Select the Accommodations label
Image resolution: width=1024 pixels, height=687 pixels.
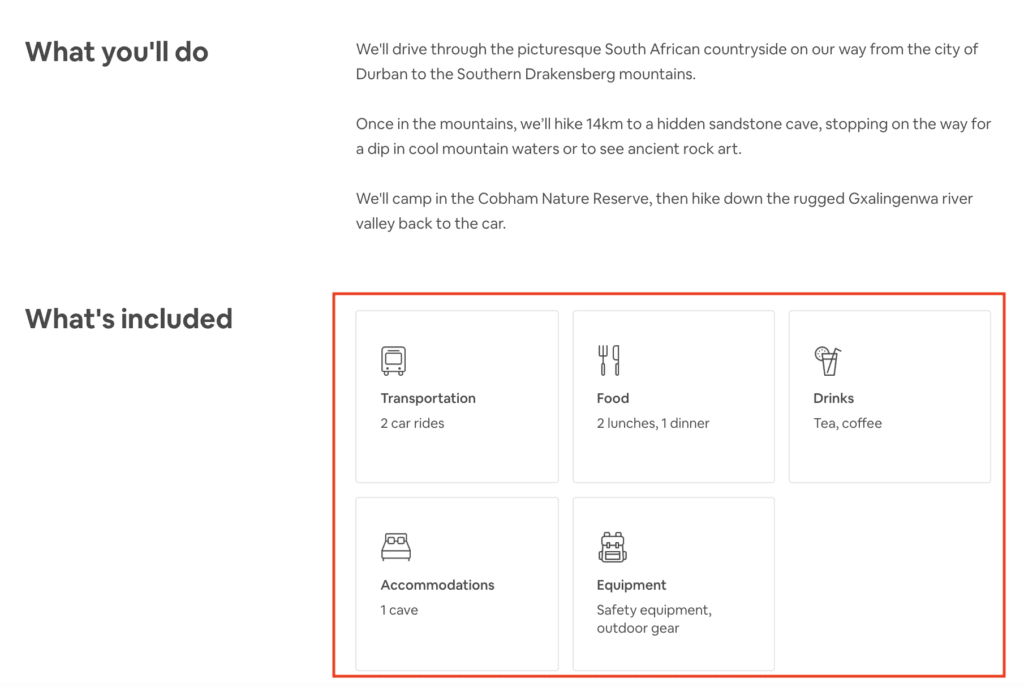pos(437,585)
